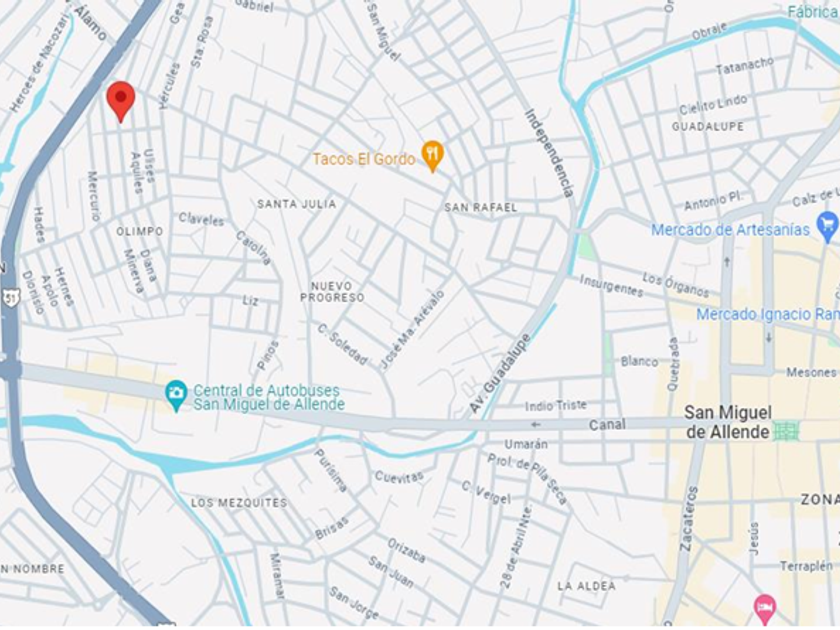Image resolution: width=840 pixels, height=630 pixels.
Task: Select the Olimpo neighborhood label
Action: coord(140,231)
